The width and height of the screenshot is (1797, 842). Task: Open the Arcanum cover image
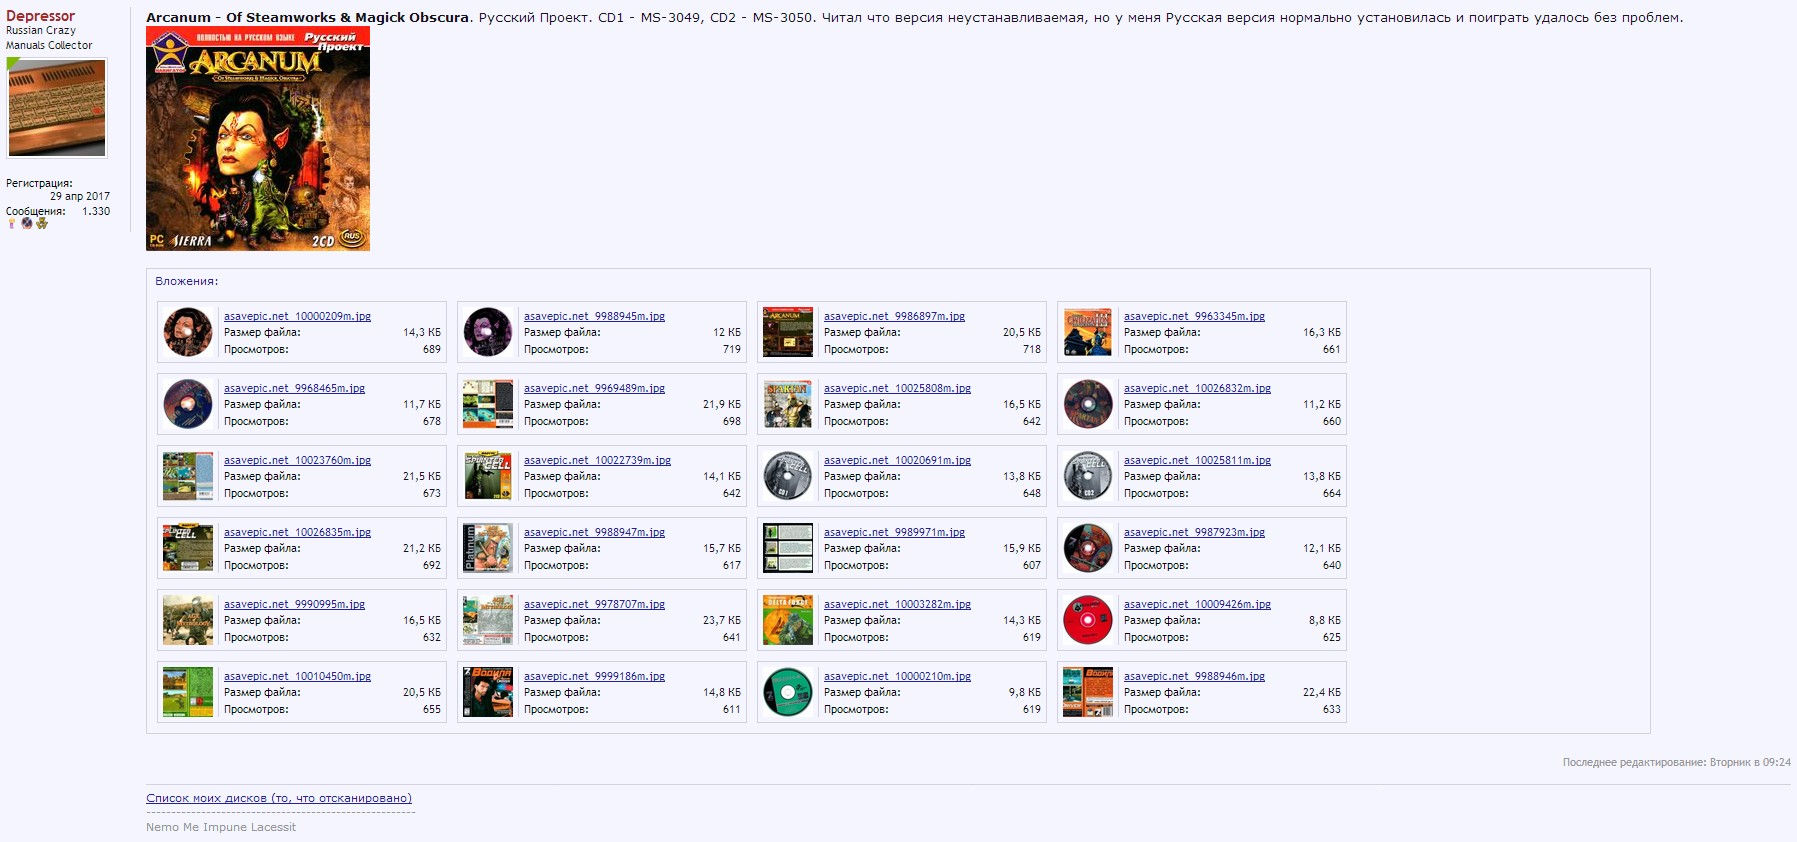258,138
